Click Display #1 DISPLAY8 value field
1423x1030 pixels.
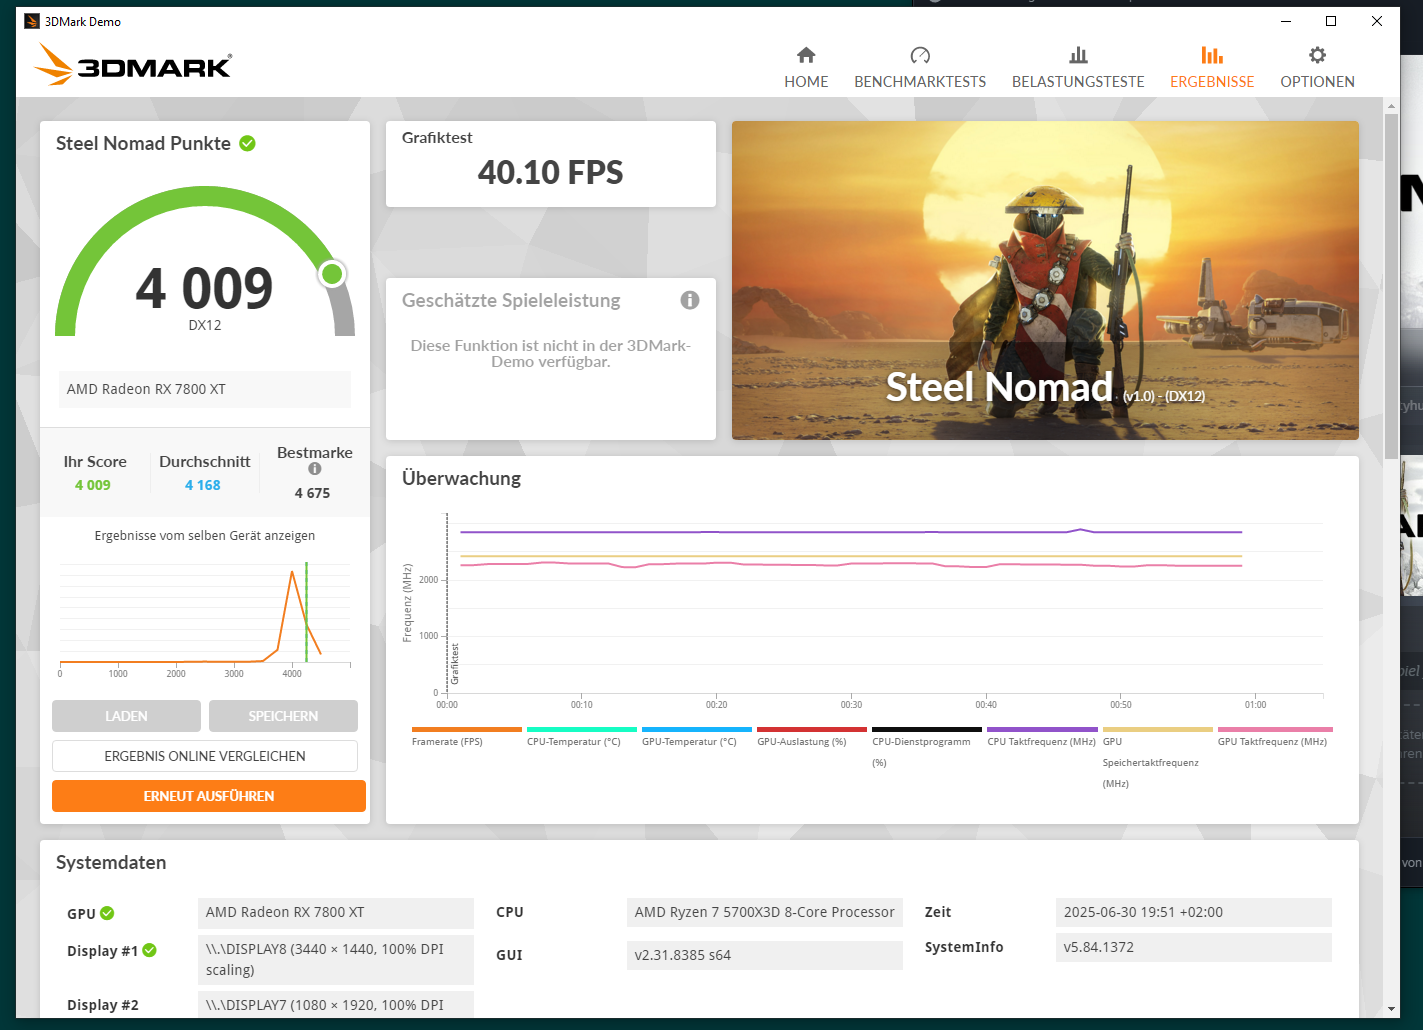(x=335, y=959)
